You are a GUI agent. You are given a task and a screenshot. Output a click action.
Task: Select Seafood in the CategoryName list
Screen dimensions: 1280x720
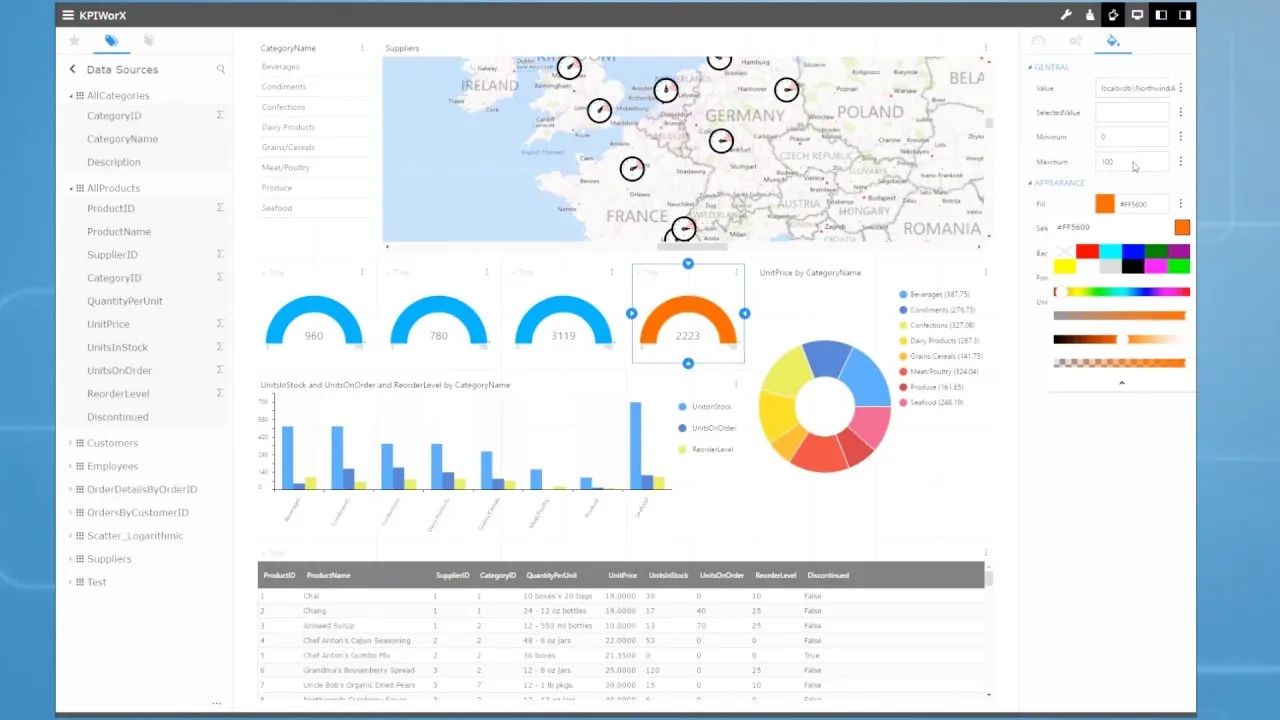pyautogui.click(x=277, y=208)
